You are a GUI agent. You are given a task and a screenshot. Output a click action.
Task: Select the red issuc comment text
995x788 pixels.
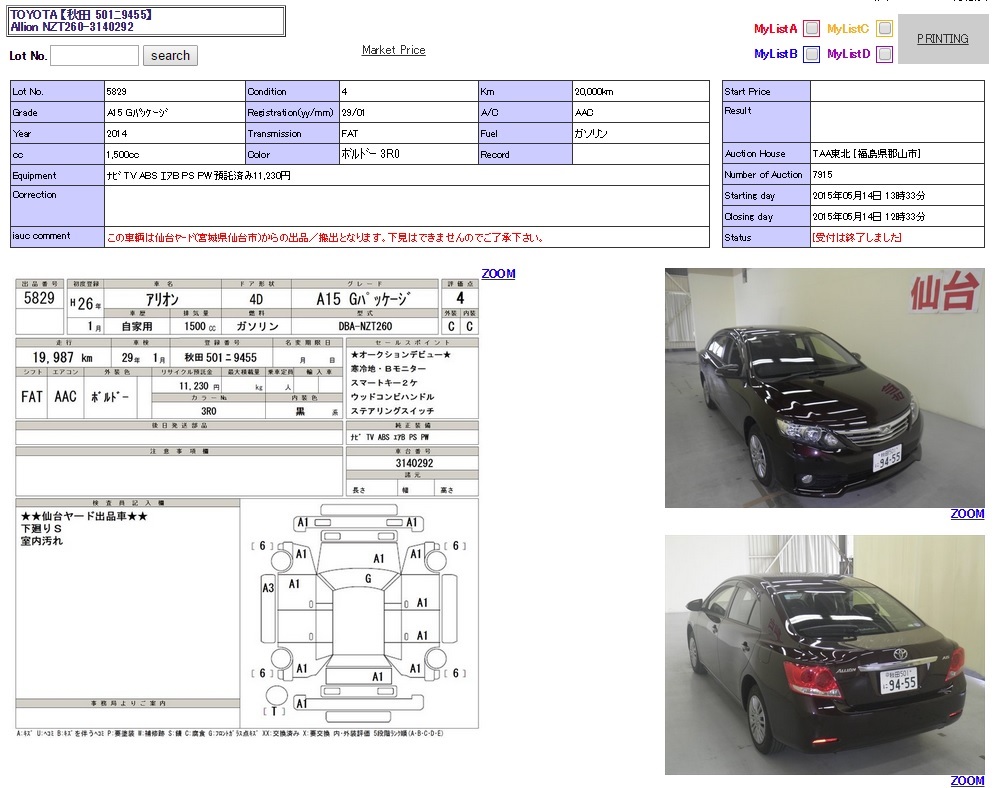[x=325, y=238]
